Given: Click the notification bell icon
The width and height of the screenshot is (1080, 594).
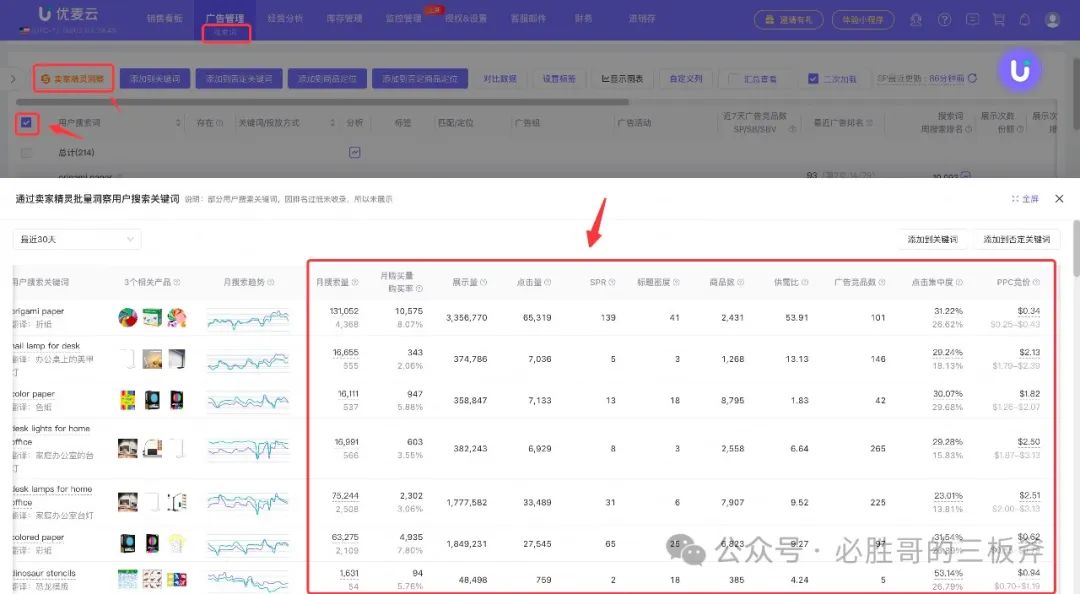Looking at the screenshot, I should click(1024, 19).
